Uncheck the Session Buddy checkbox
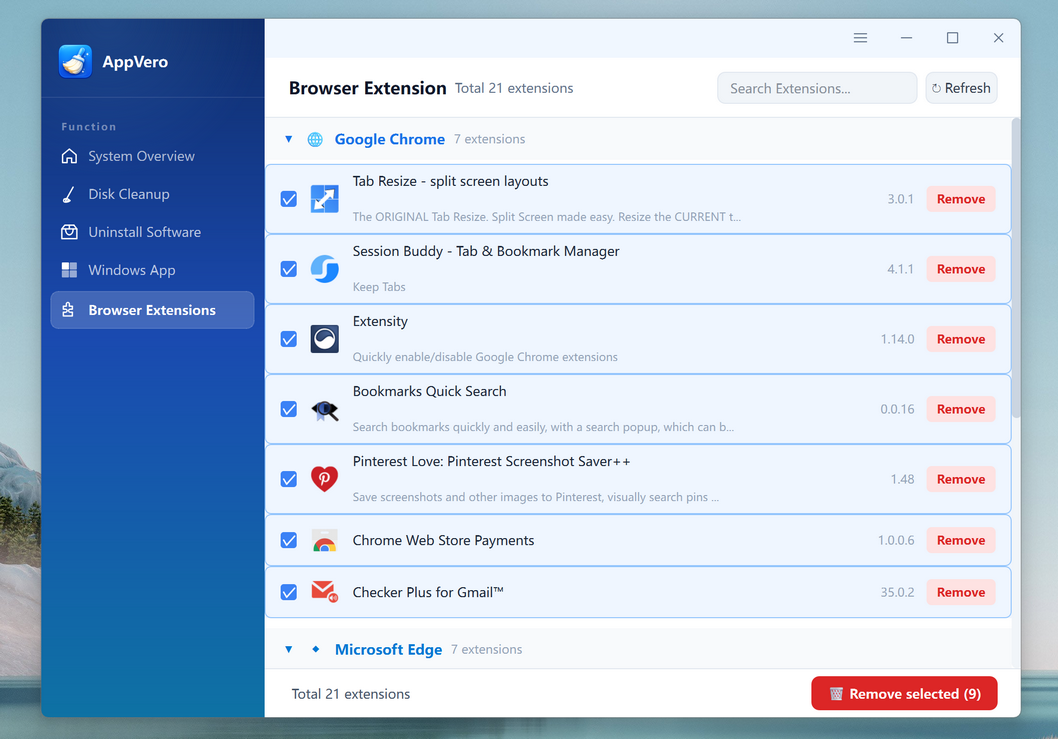The width and height of the screenshot is (1058, 739). tap(289, 269)
